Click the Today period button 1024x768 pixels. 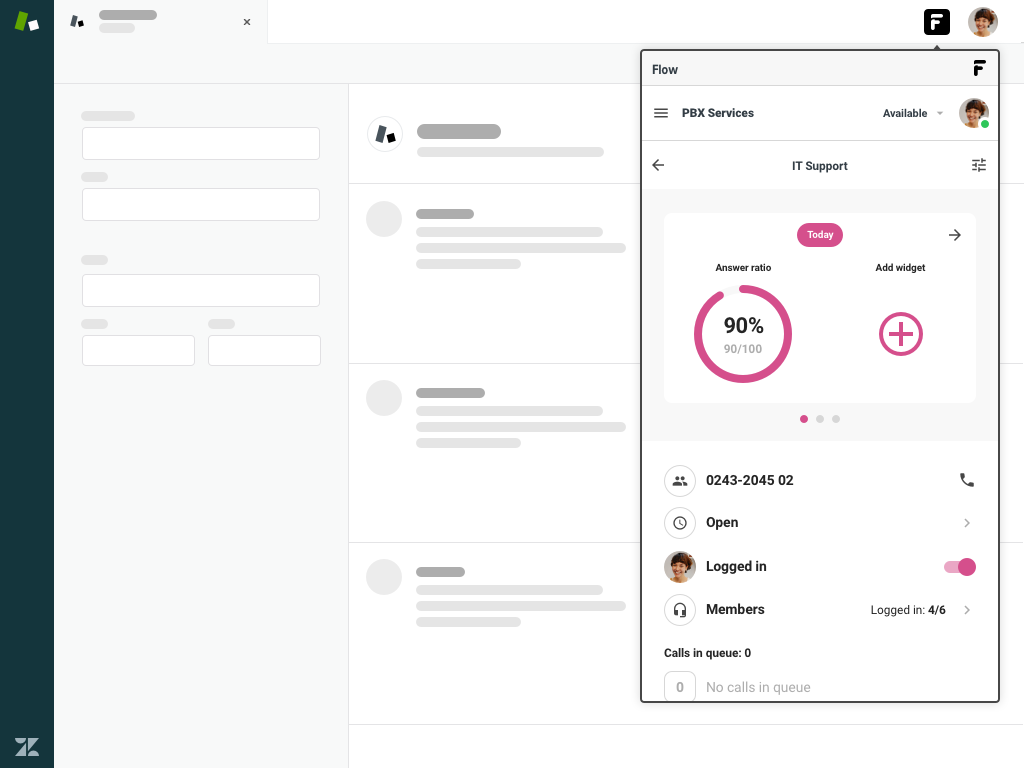click(820, 235)
